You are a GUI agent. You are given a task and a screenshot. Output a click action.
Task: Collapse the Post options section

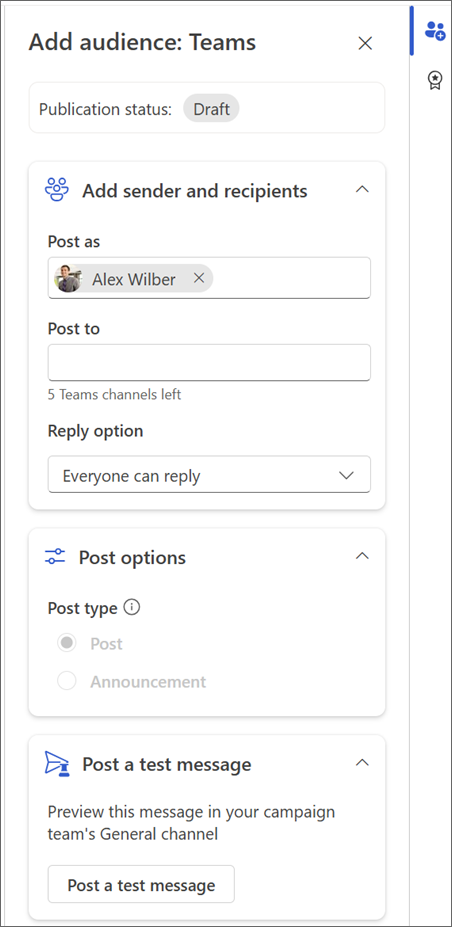click(x=363, y=556)
